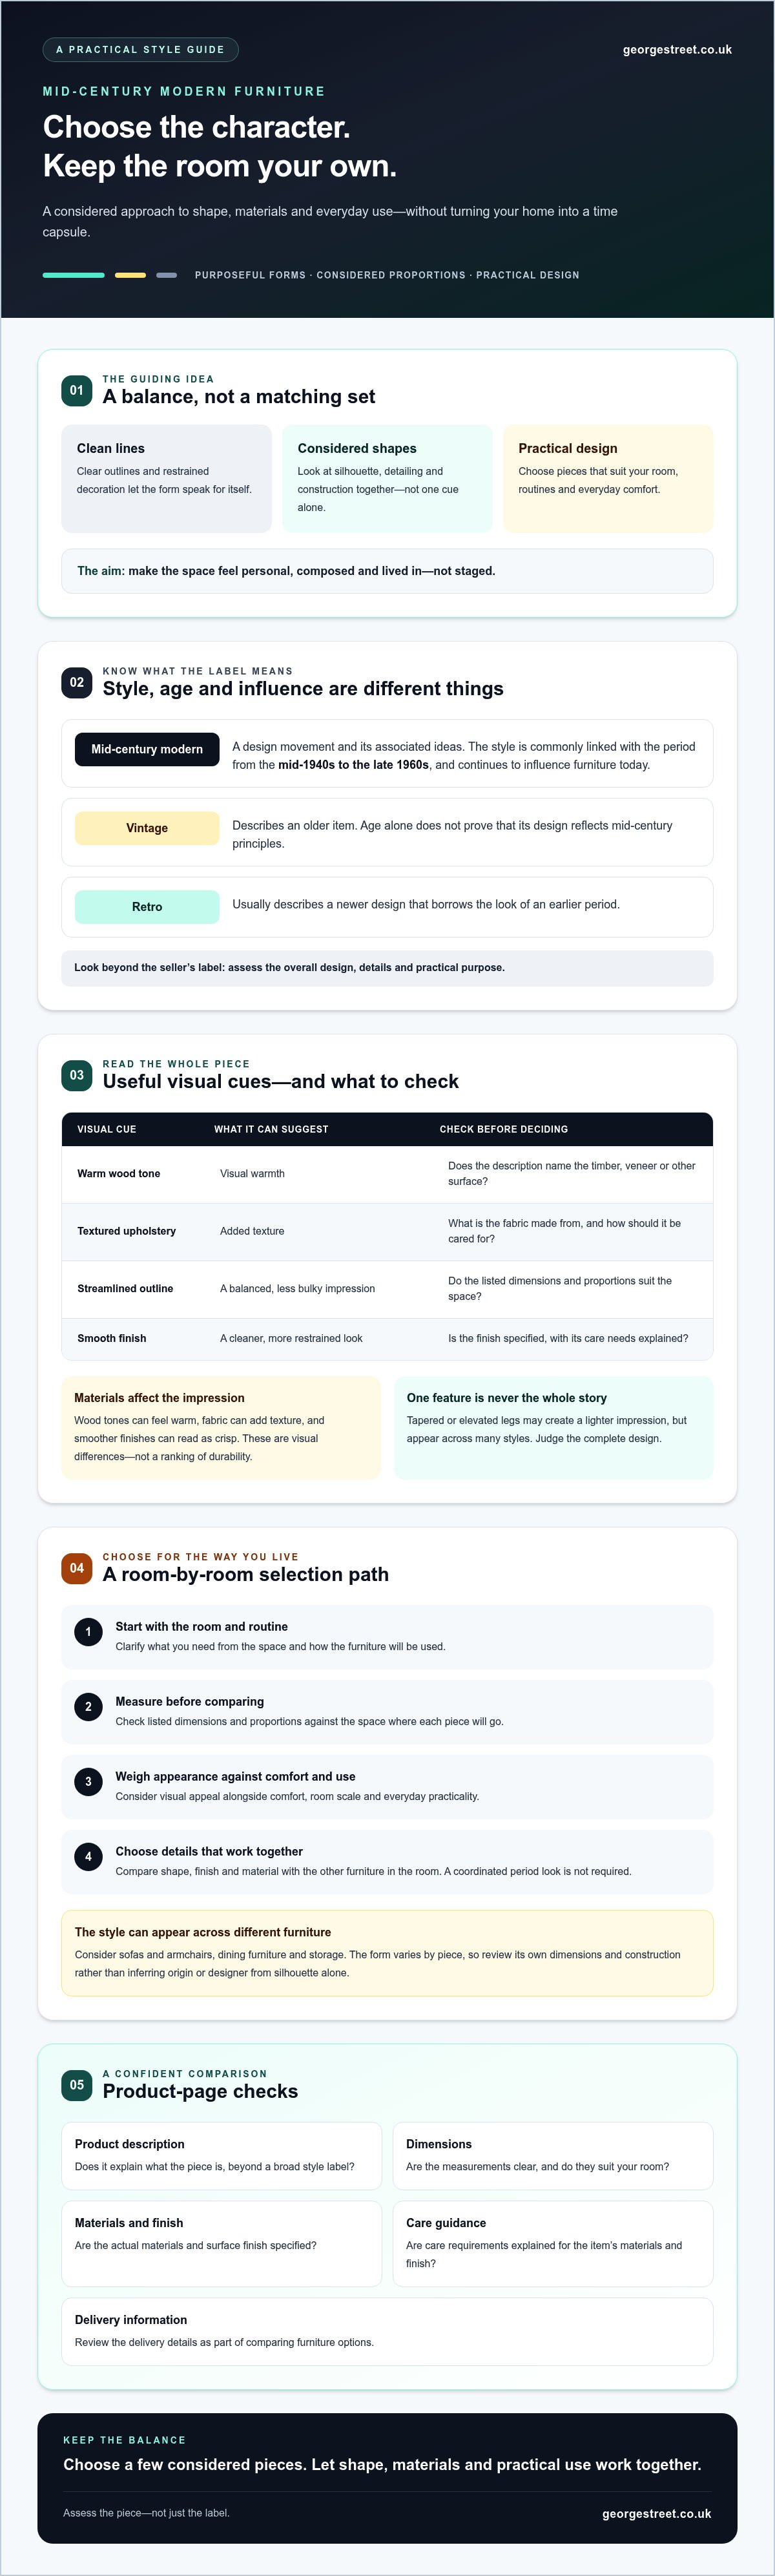Click the teal accent bar in header
This screenshot has height=2576, width=775.
click(x=73, y=275)
